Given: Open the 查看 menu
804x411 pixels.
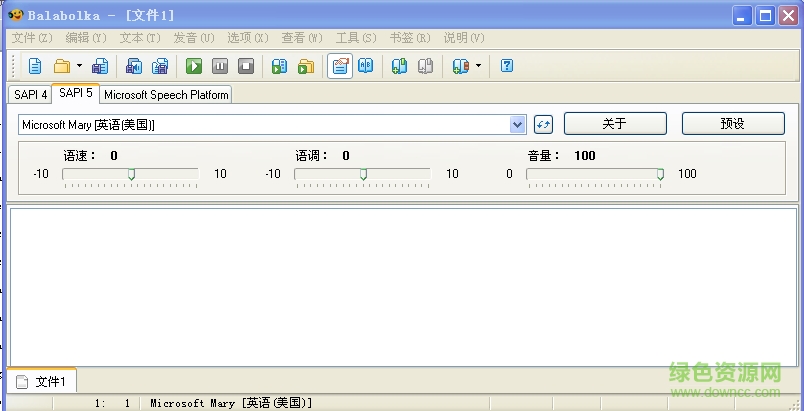Looking at the screenshot, I should coord(302,38).
